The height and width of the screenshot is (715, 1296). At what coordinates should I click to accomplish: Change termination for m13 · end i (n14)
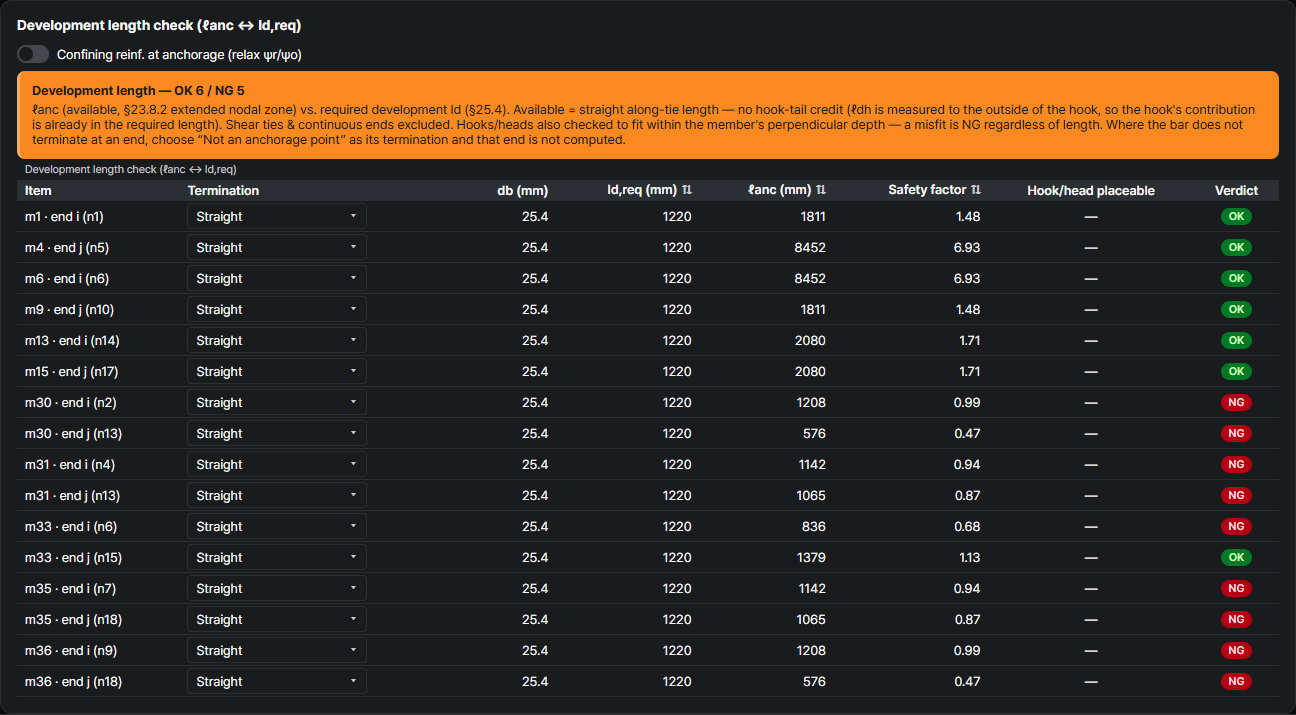[x=276, y=340]
